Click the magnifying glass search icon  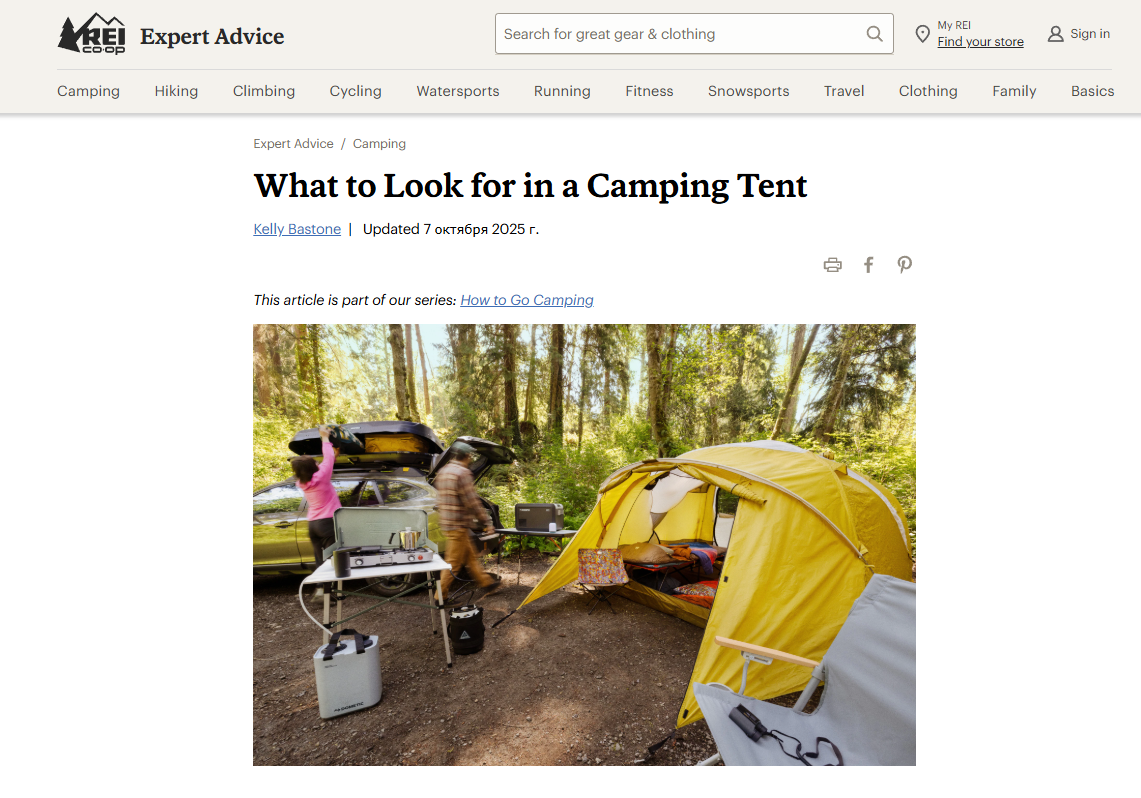click(x=874, y=33)
